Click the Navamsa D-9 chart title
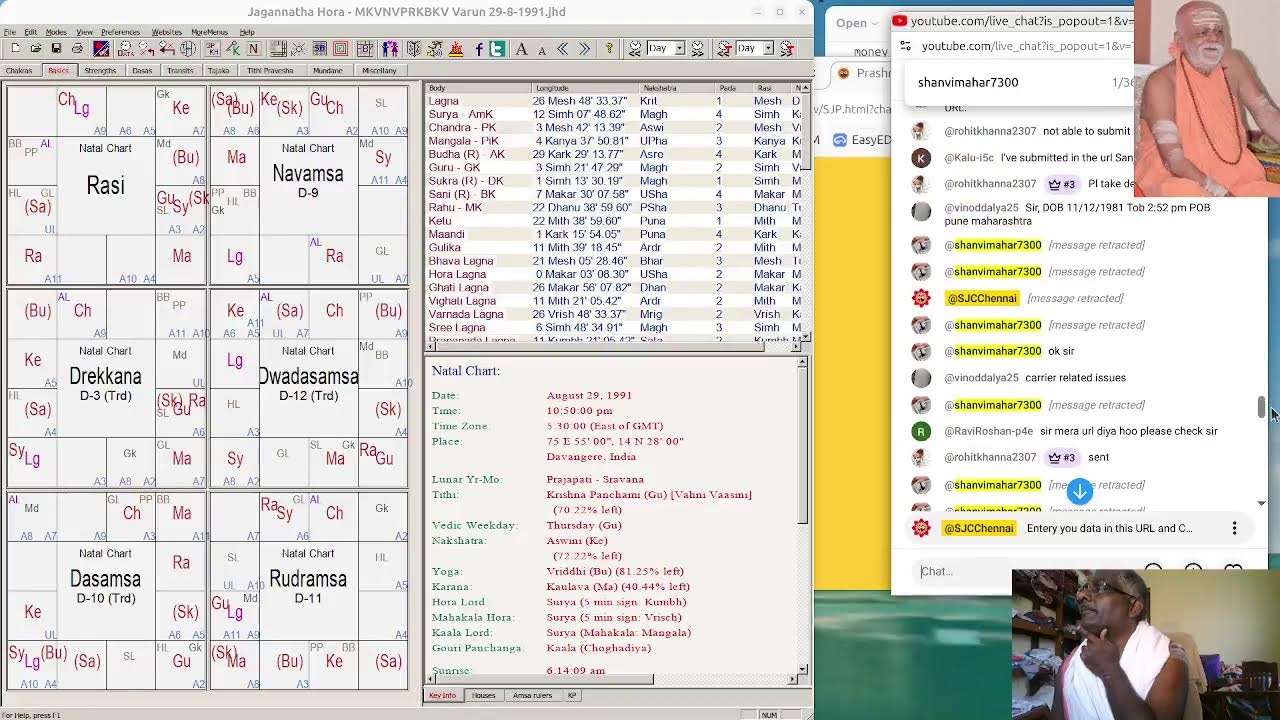The image size is (1280, 720). coord(308,179)
